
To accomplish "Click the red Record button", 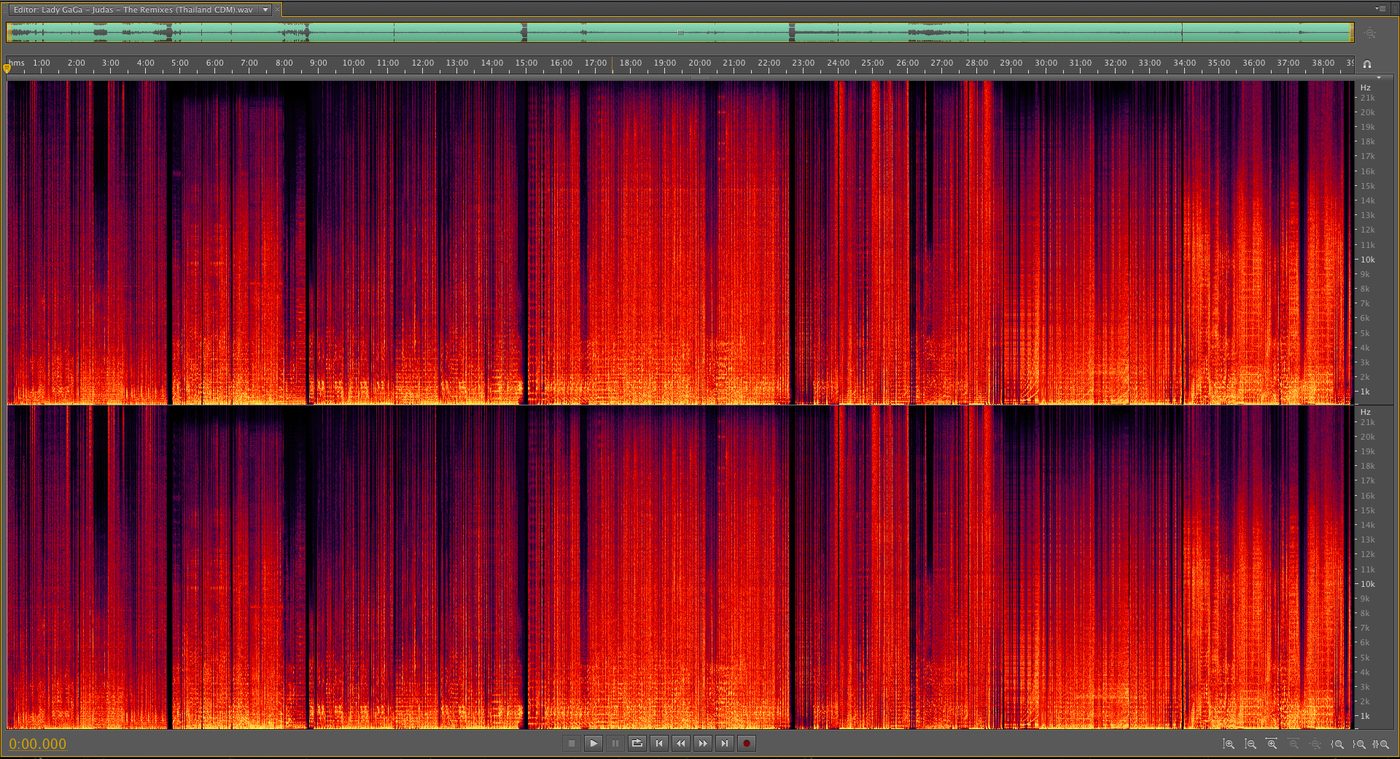I will click(747, 743).
